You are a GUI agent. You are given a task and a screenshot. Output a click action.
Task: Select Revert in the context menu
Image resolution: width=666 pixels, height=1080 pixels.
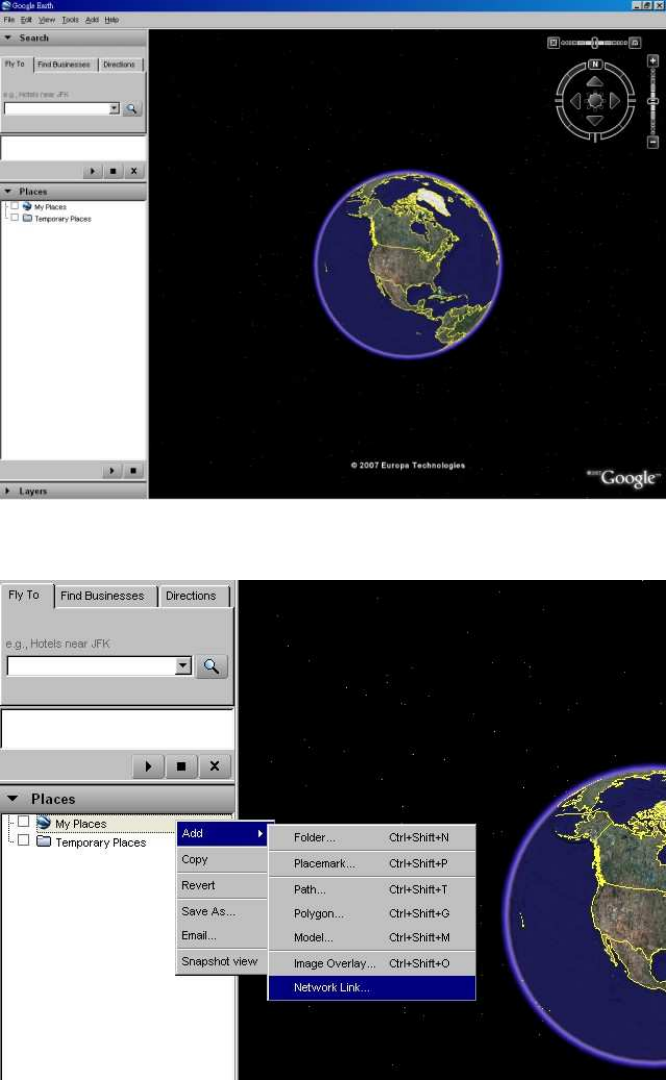coord(222,885)
